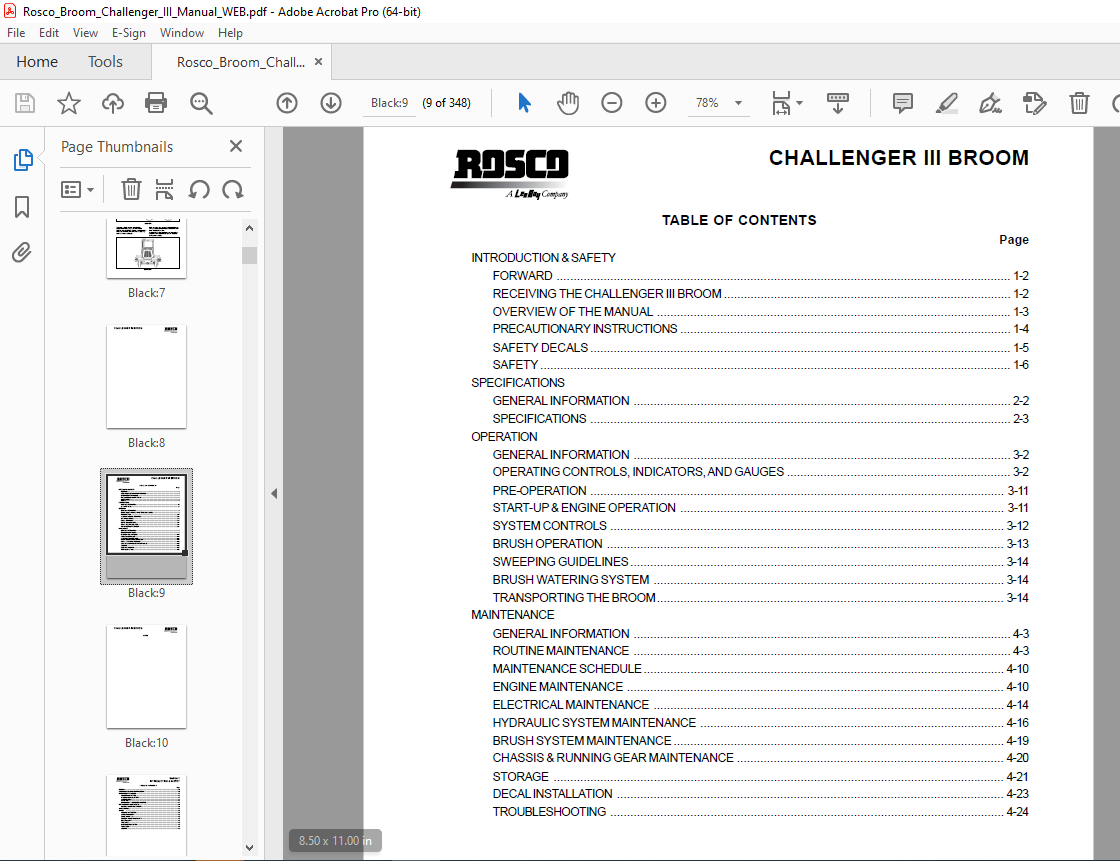
Task: Switch to the Tools tab
Action: (x=105, y=62)
